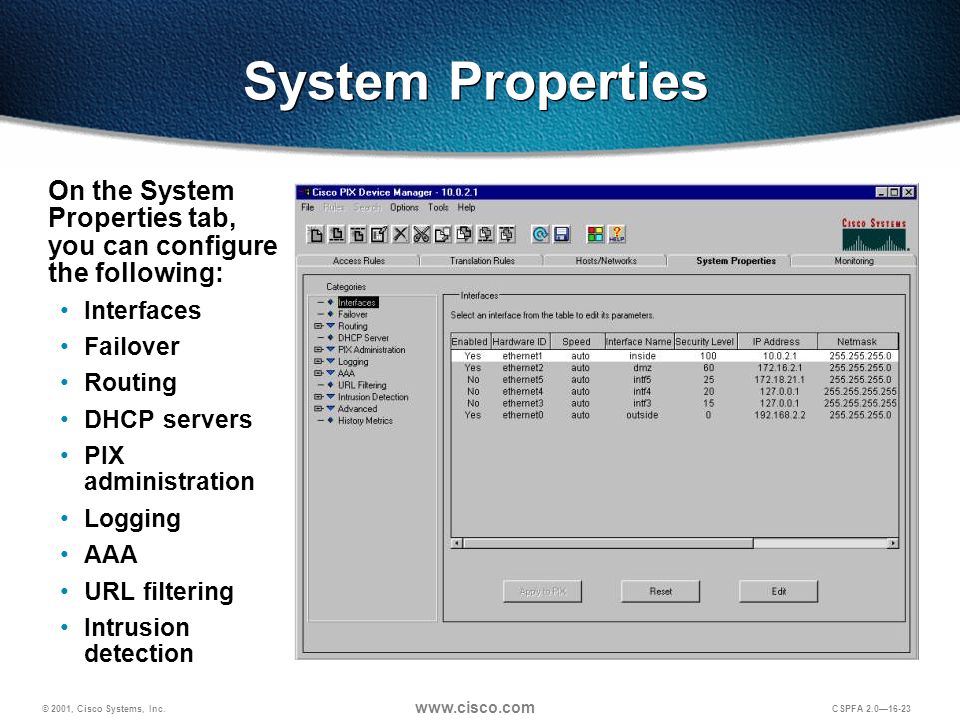960x720 pixels.
Task: Click the Edit page-with-pencil toolbar icon
Action: (379, 234)
